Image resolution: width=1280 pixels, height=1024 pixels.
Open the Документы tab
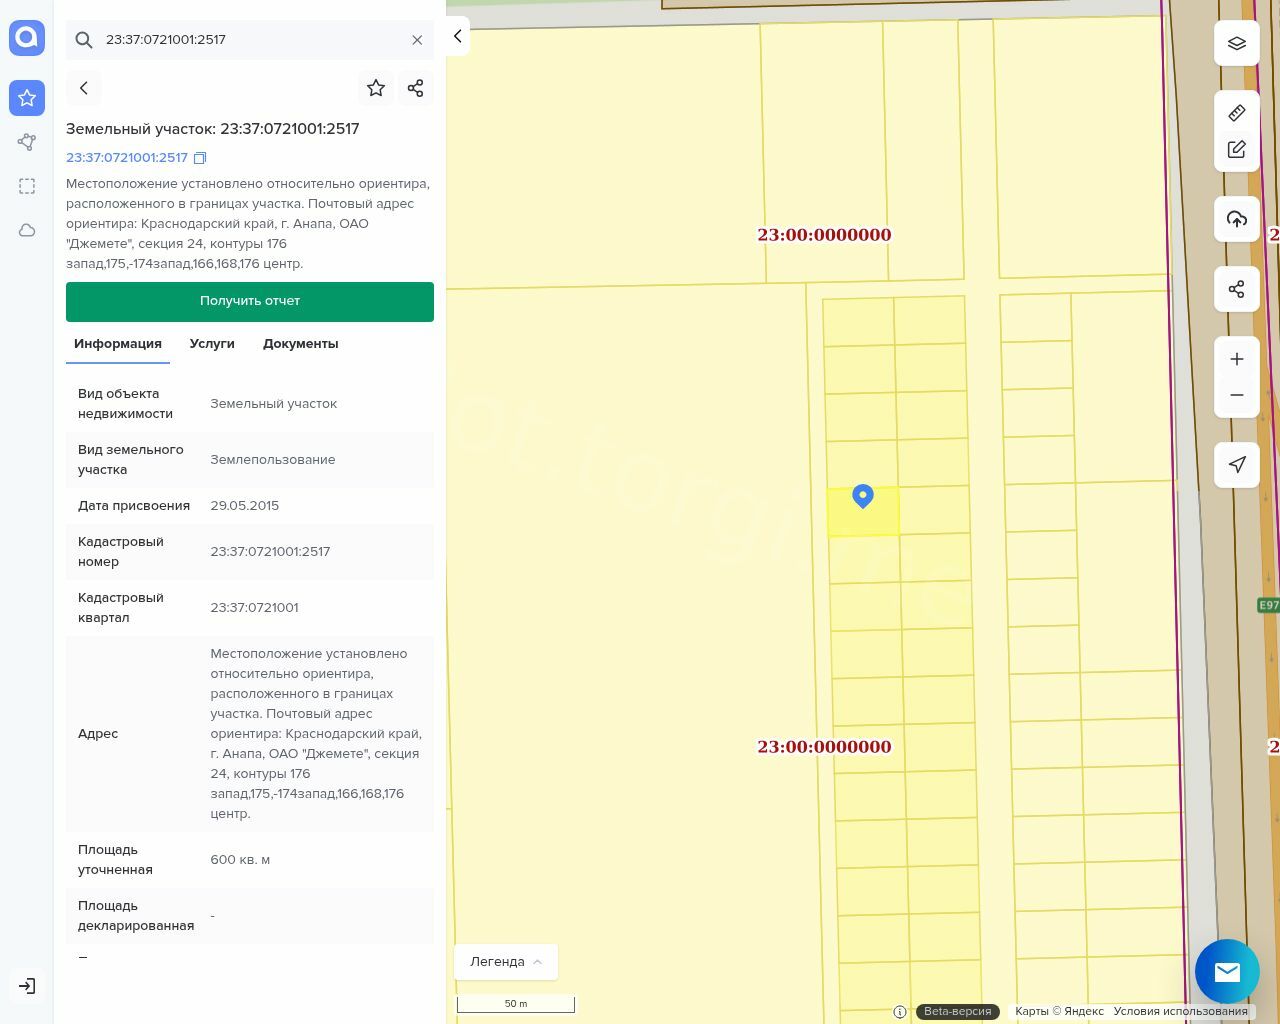(300, 344)
